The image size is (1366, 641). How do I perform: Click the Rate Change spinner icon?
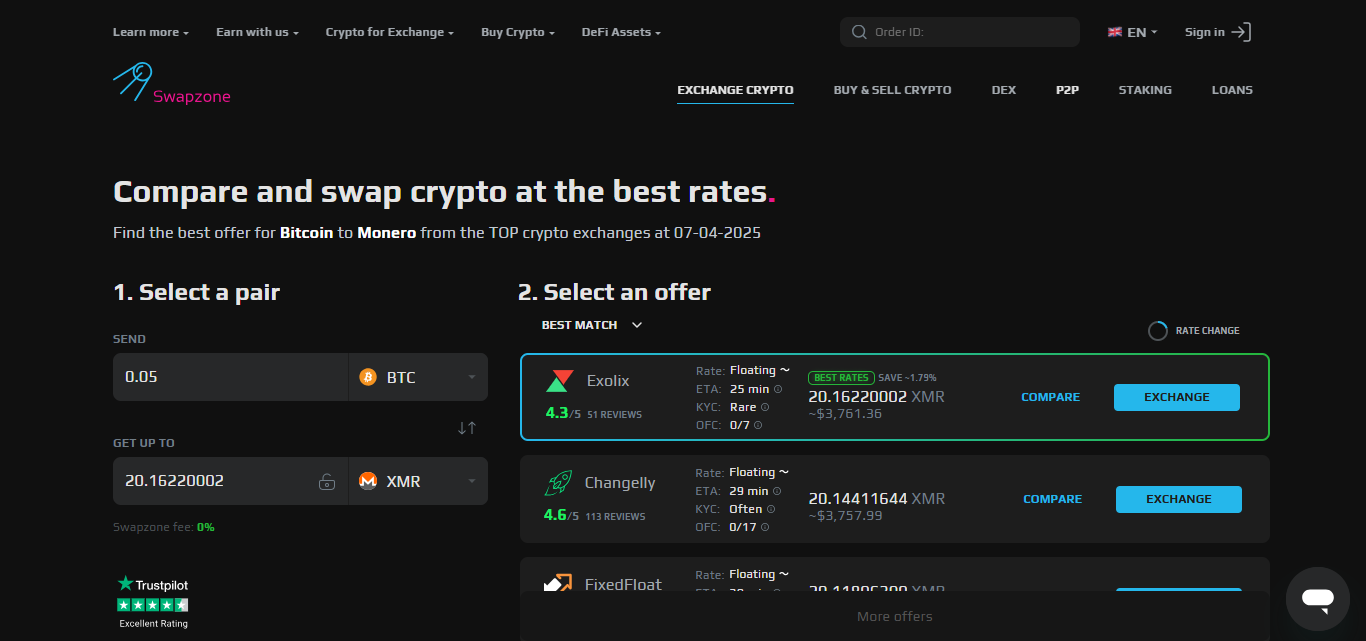coord(1157,331)
